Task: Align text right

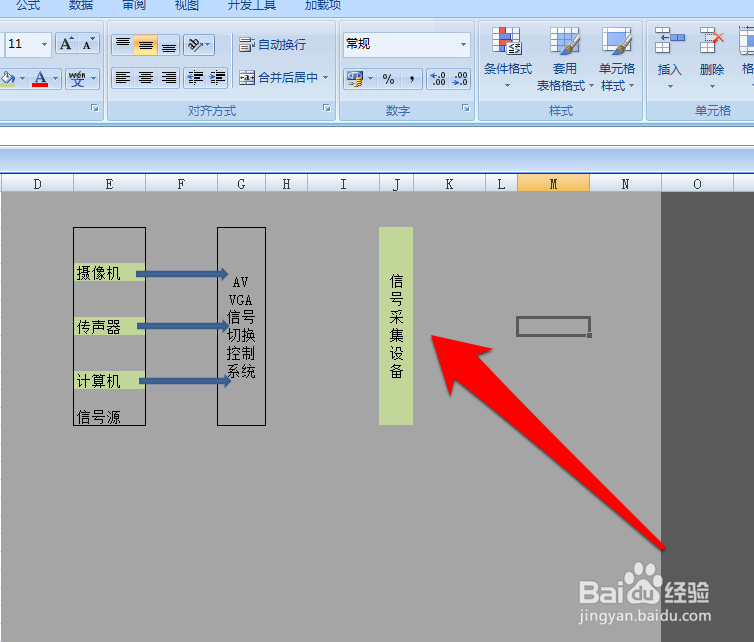Action: coord(168,77)
